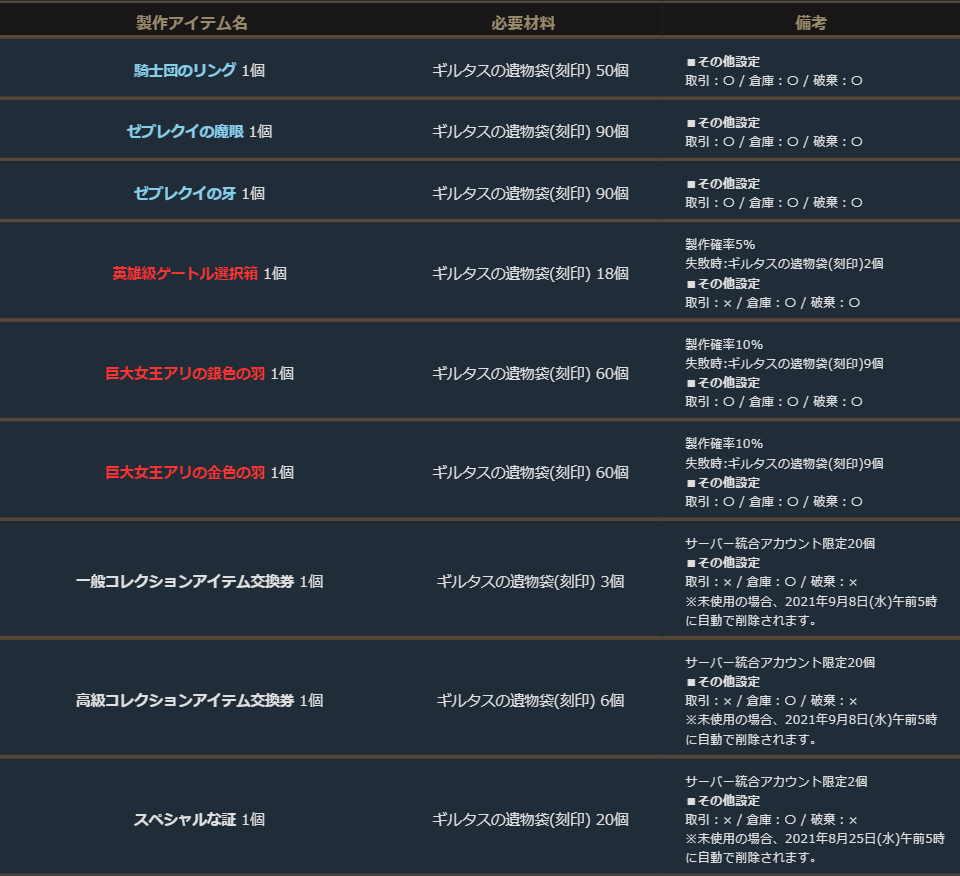The height and width of the screenshot is (876, 960).
Task: Click the ギルタスの遺物袋(刻印) 50個 material cell
Action: tap(530, 71)
